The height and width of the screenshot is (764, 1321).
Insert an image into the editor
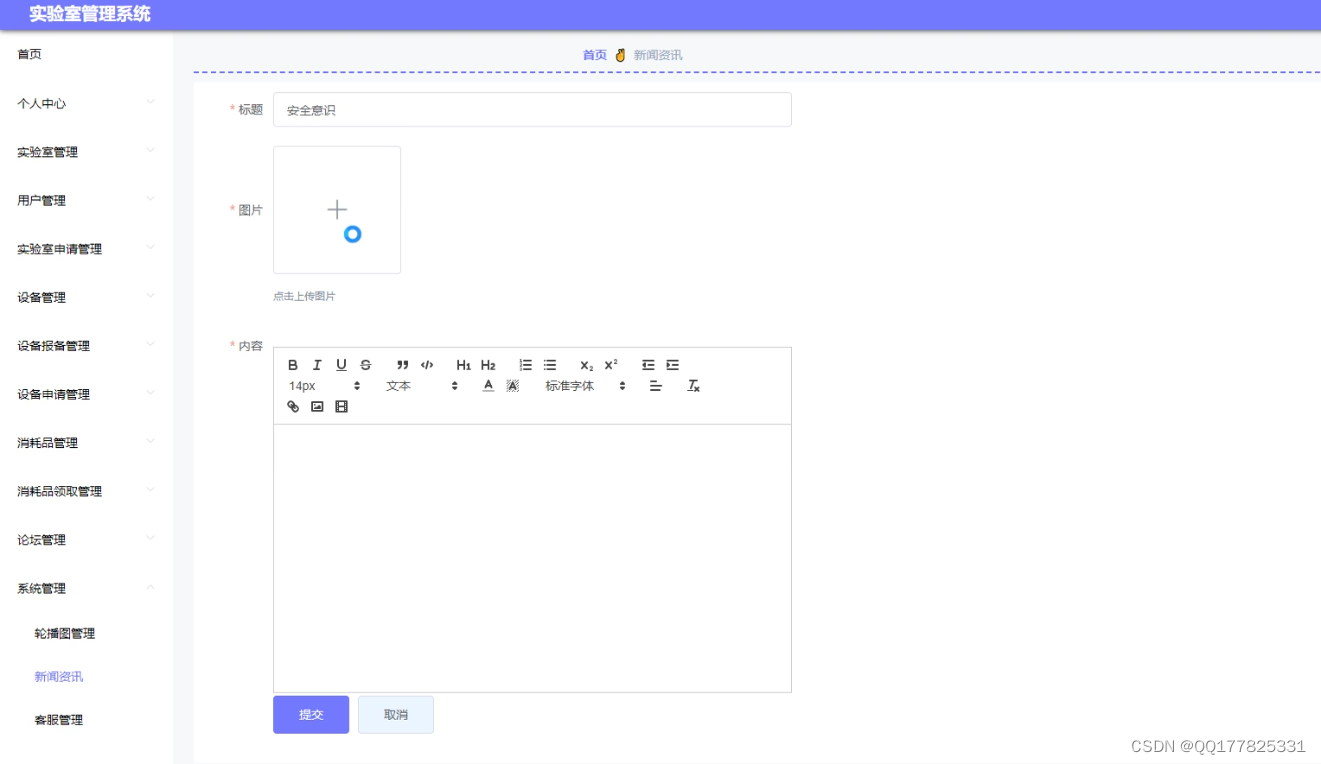pyautogui.click(x=317, y=407)
